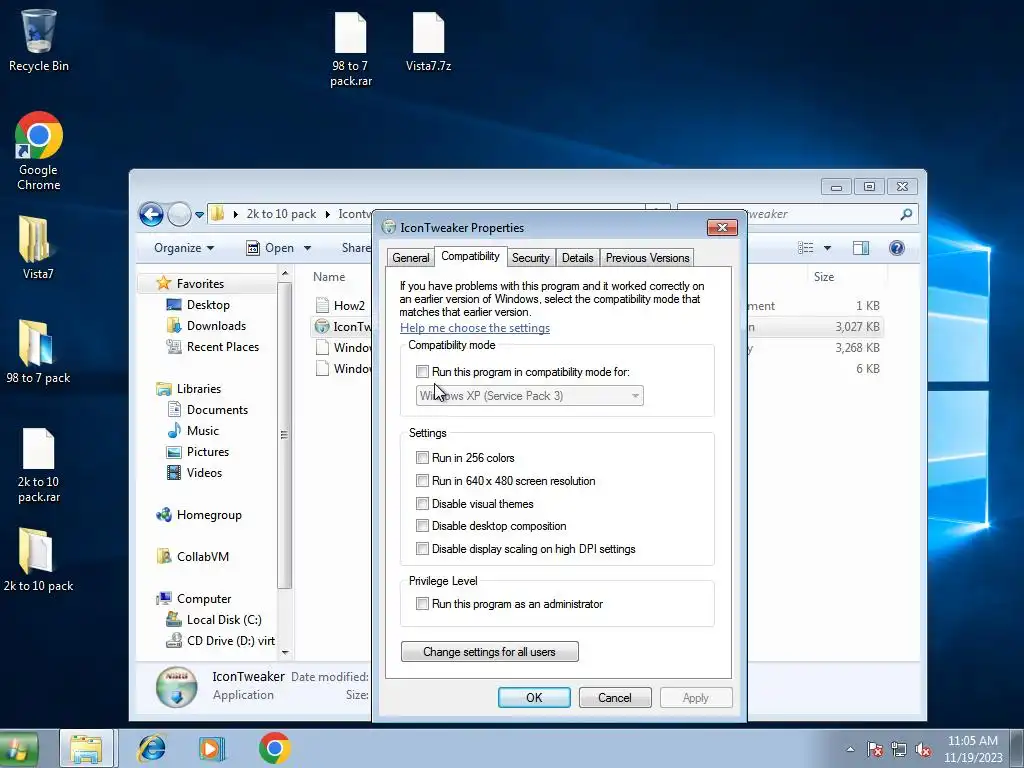Open the Organize dropdown menu
The height and width of the screenshot is (768, 1024).
tap(184, 248)
